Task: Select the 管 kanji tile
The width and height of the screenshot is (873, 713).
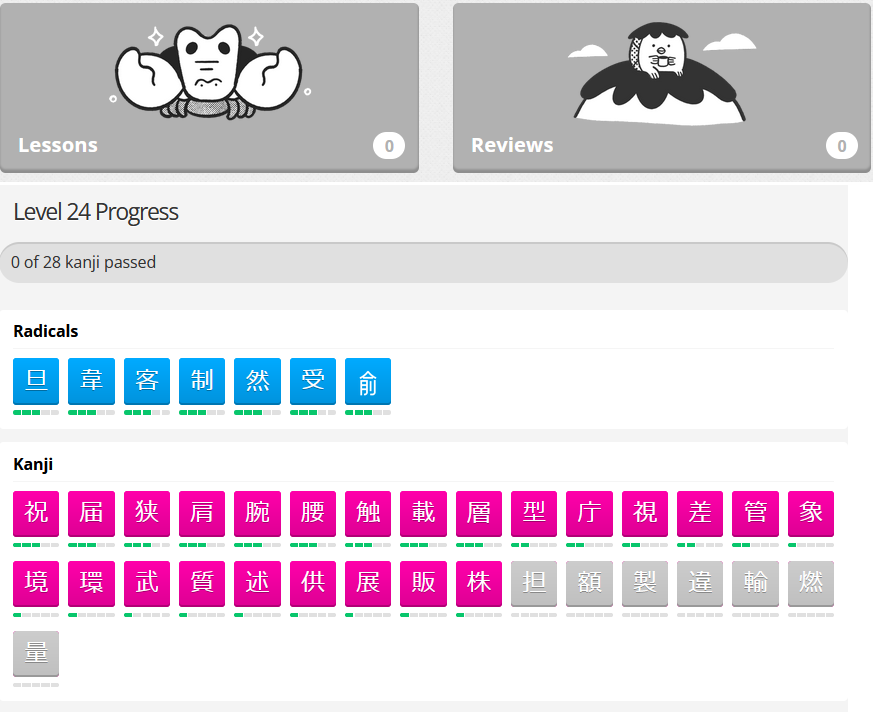Action: (x=756, y=514)
